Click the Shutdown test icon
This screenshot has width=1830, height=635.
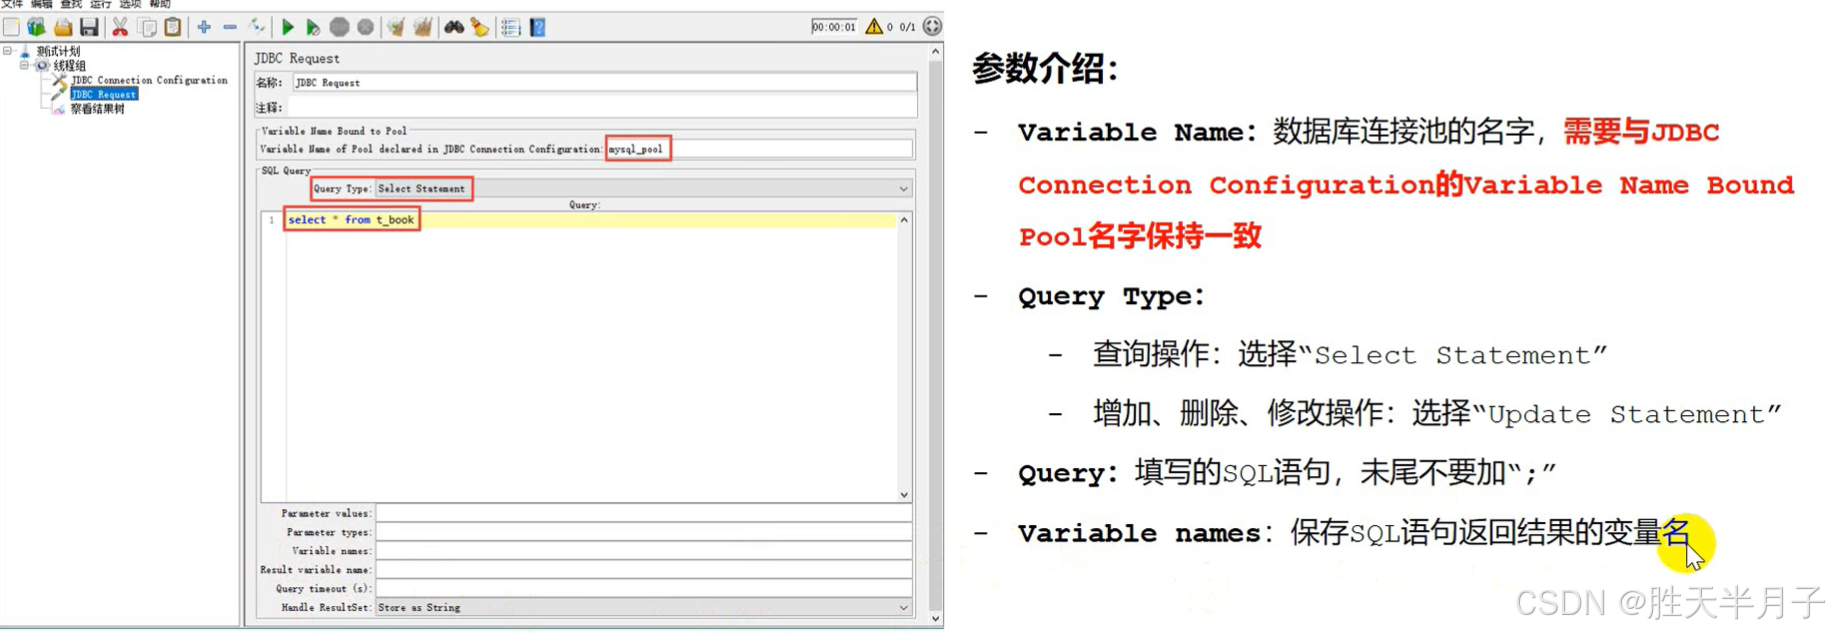(x=366, y=27)
